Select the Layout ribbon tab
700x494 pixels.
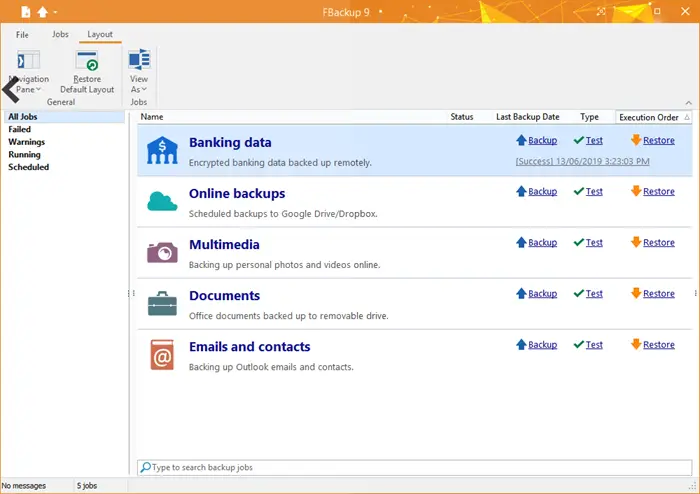tap(100, 34)
